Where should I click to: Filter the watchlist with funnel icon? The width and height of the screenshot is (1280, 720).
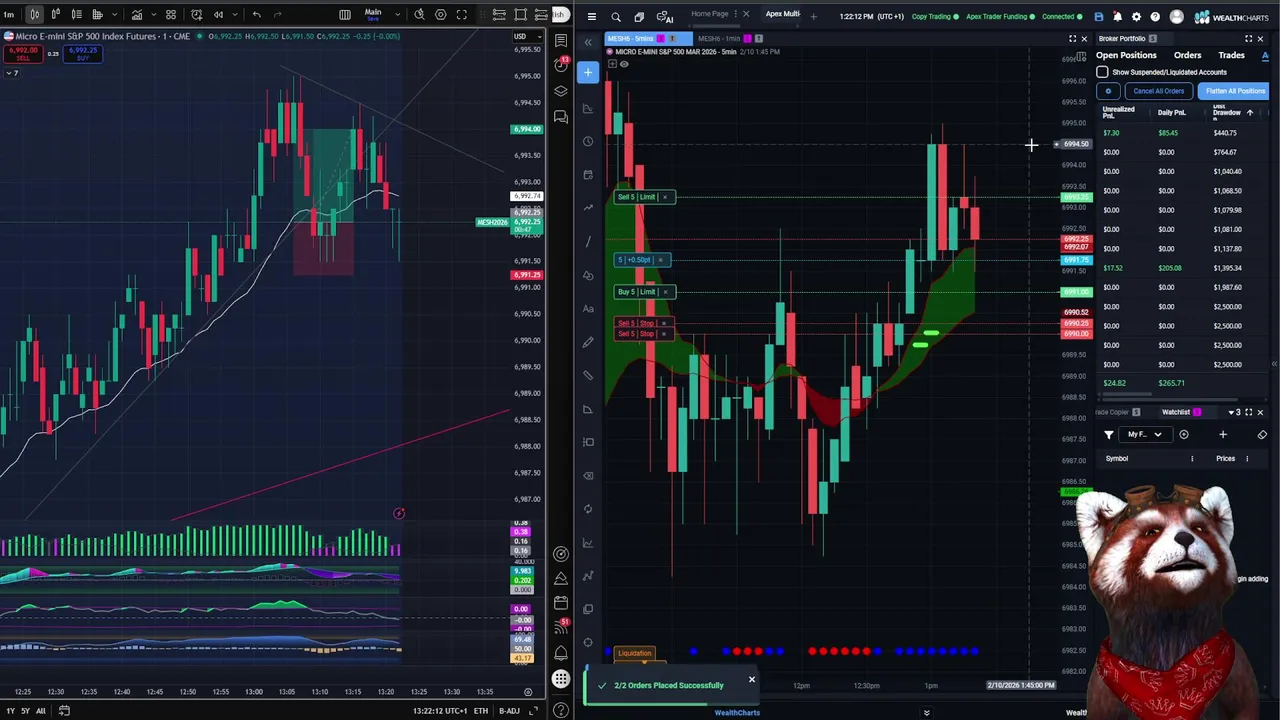coord(1109,435)
